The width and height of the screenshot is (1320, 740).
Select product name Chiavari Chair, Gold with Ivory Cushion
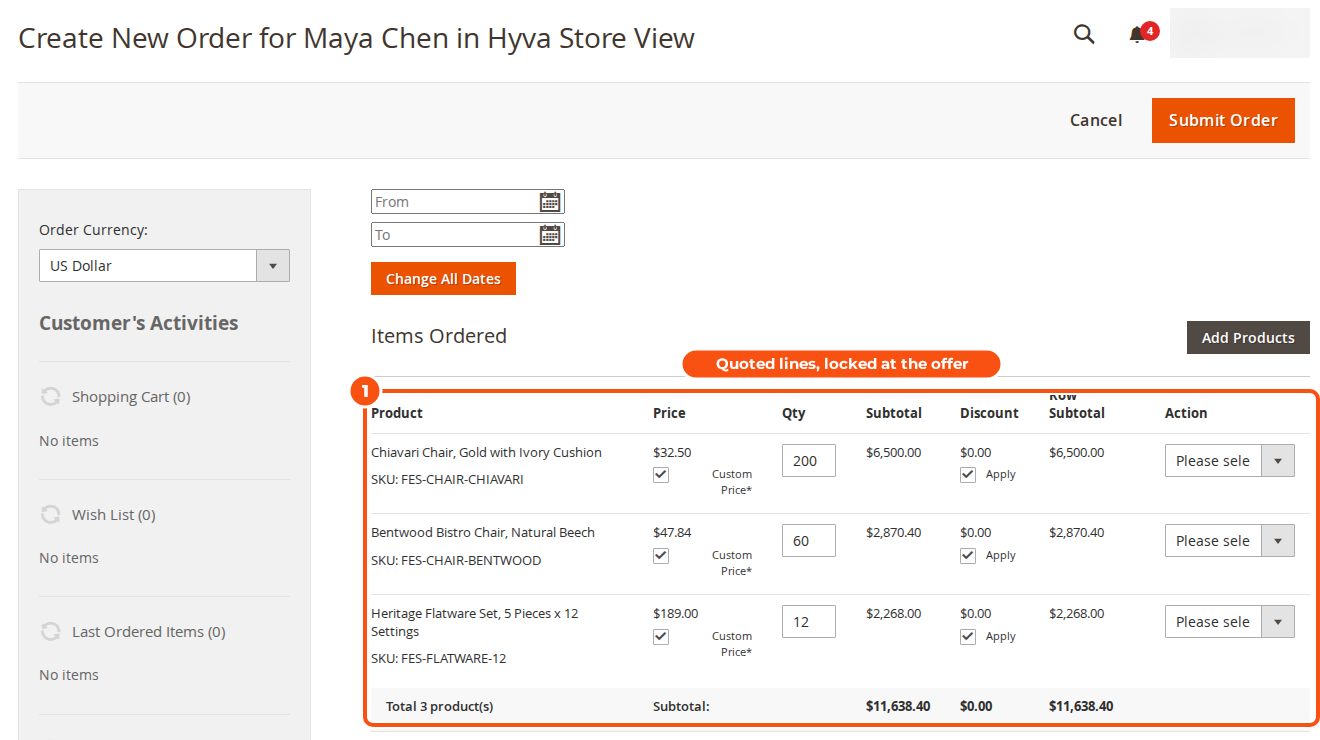486,453
